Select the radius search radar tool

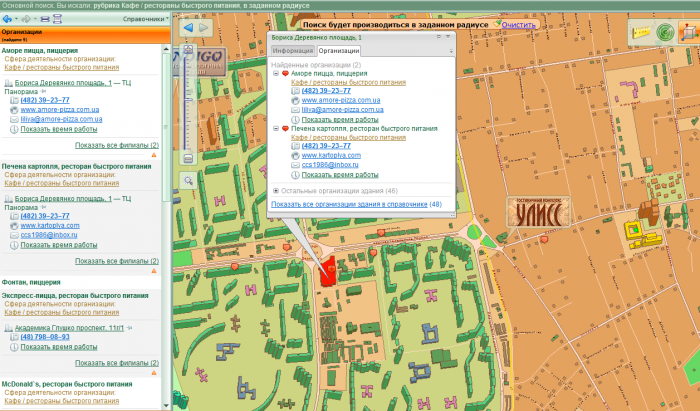pyautogui.click(x=665, y=33)
